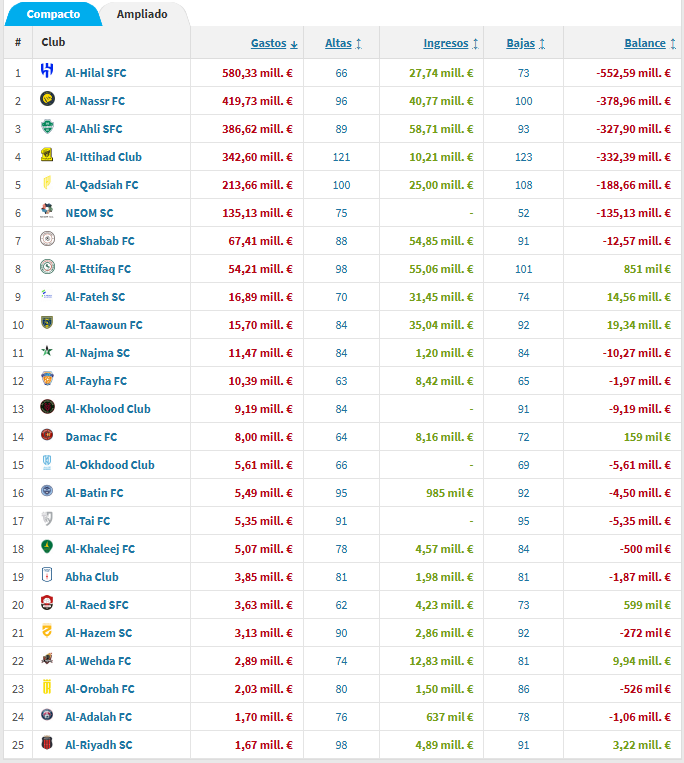Click the Al-Kholood Club crest
684x763 pixels.
[x=47, y=407]
